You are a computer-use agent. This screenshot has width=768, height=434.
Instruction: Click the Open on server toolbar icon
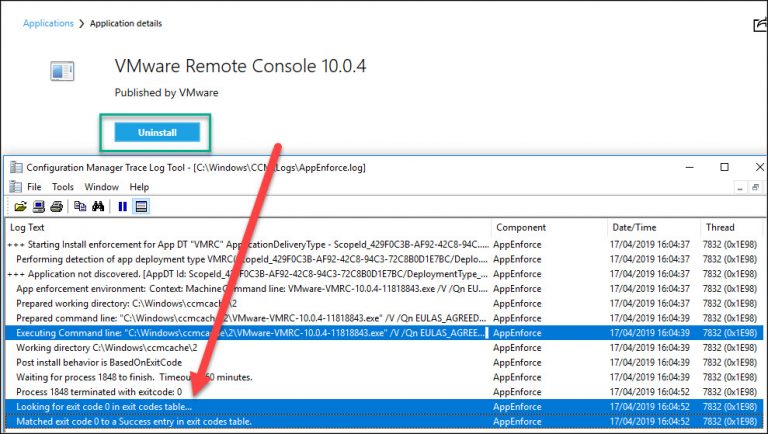(x=39, y=207)
